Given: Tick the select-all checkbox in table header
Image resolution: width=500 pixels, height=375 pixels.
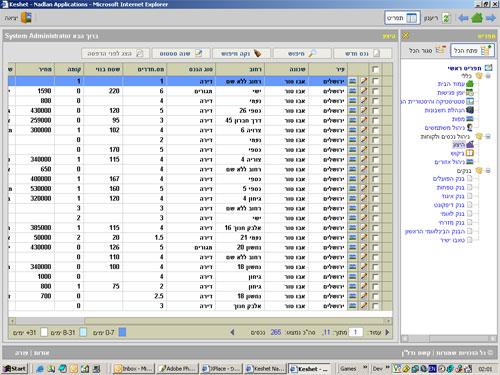Looking at the screenshot, I should pos(375,69).
